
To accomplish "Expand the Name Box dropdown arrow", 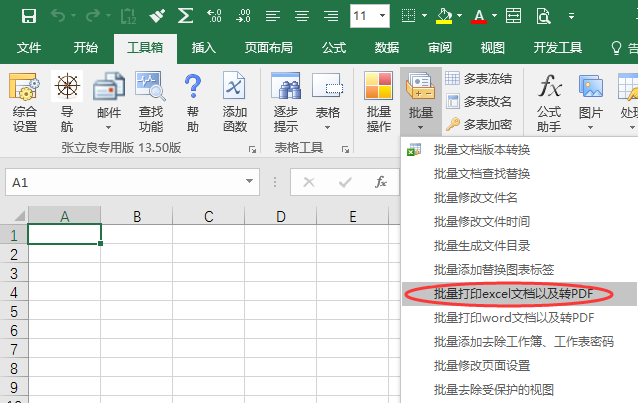I will 250,182.
